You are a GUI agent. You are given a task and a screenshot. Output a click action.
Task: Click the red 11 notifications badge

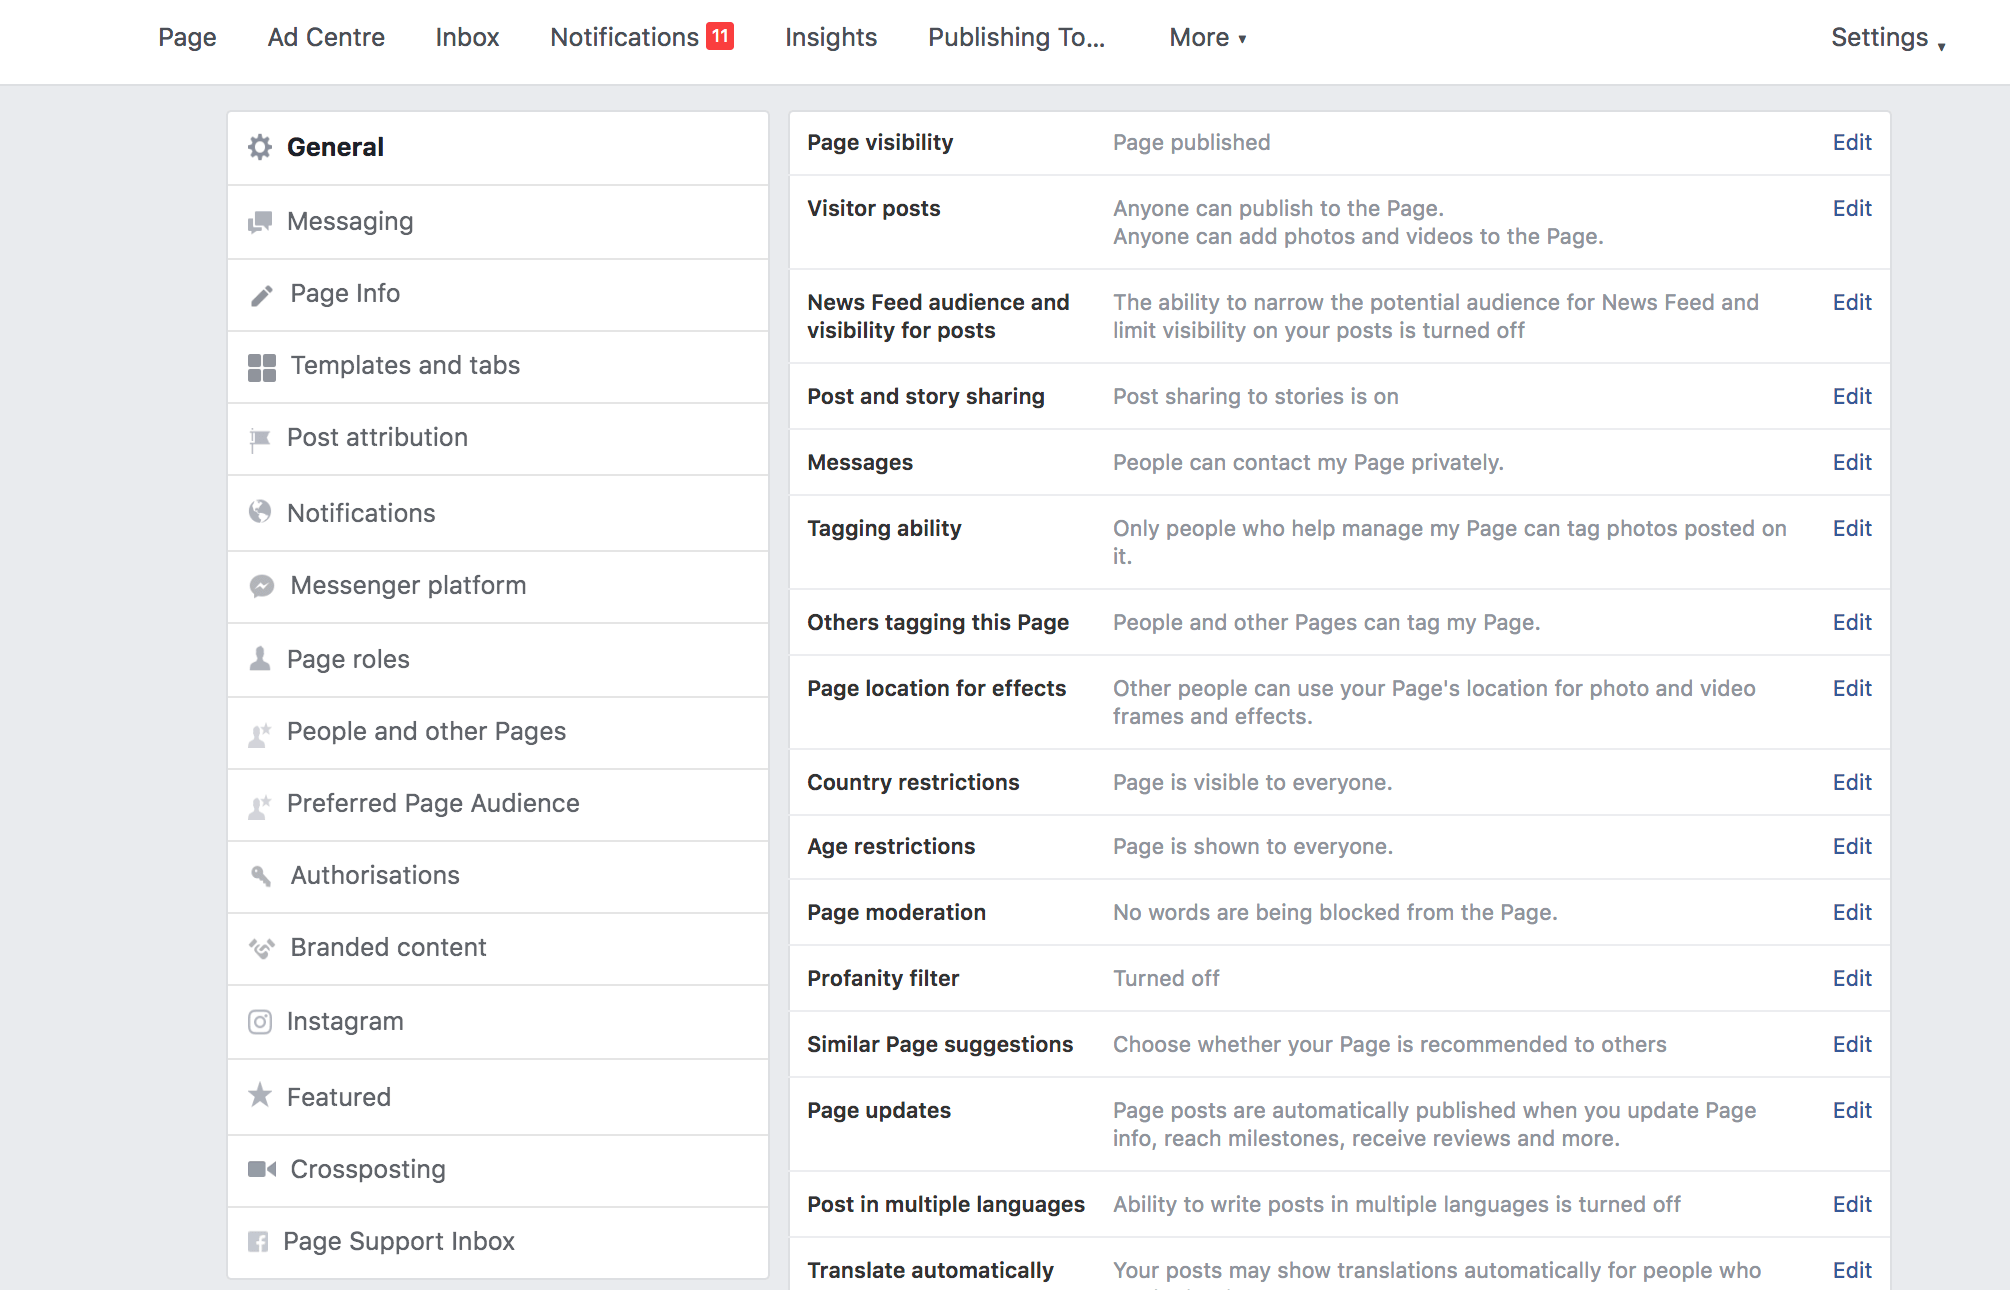click(x=720, y=35)
